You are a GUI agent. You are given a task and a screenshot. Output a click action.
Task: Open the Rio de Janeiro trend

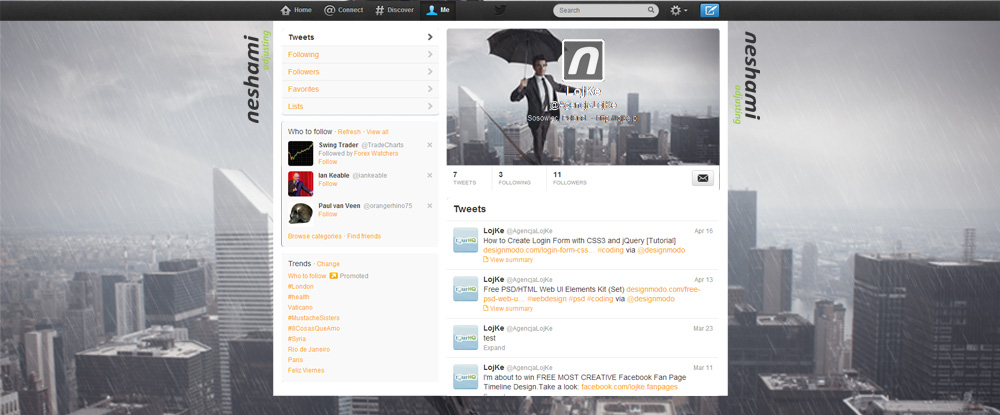(x=309, y=349)
